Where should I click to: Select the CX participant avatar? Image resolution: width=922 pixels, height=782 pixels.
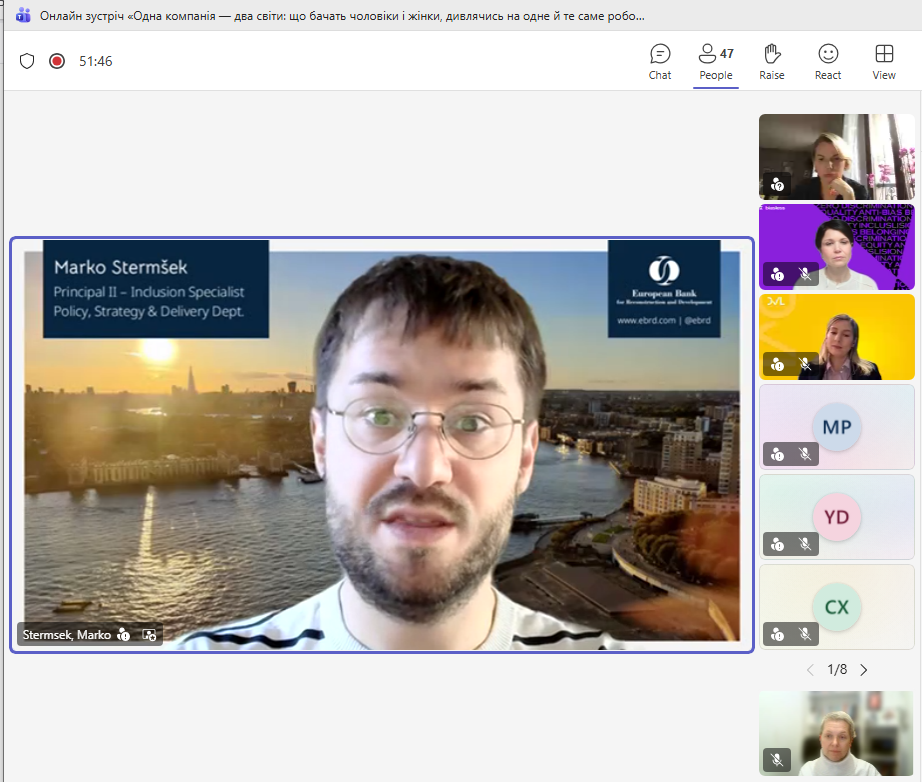point(836,607)
